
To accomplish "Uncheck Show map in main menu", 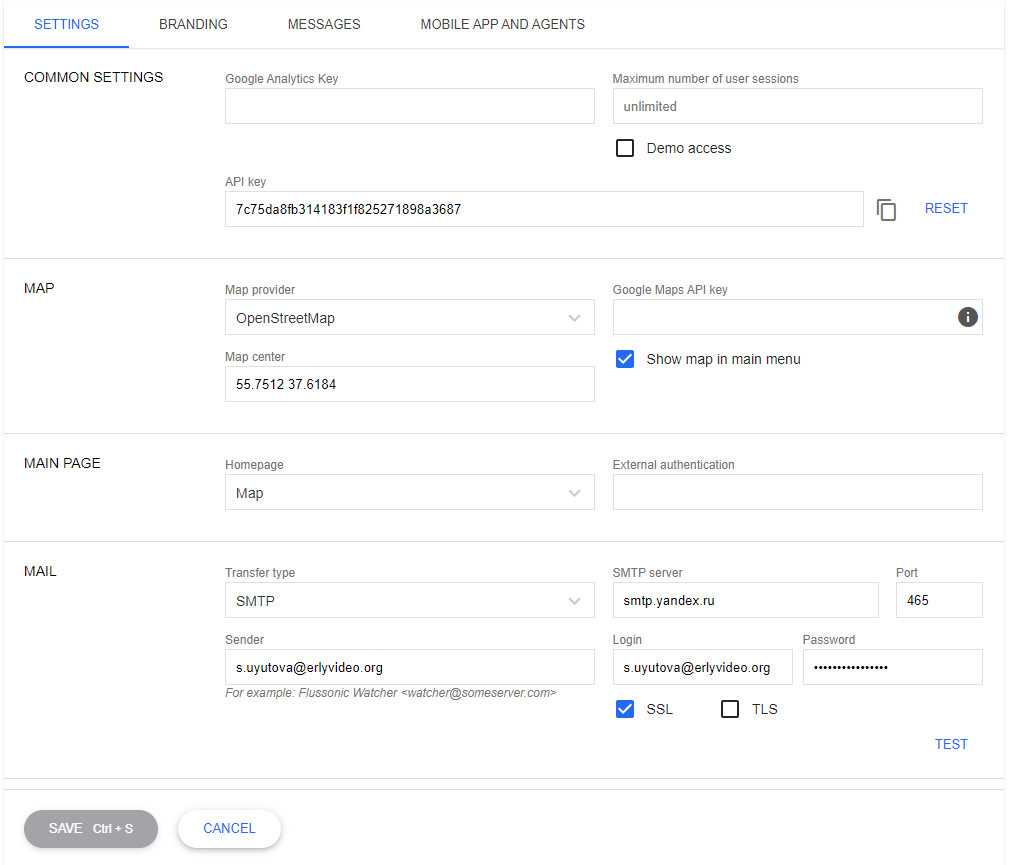I will (x=624, y=358).
